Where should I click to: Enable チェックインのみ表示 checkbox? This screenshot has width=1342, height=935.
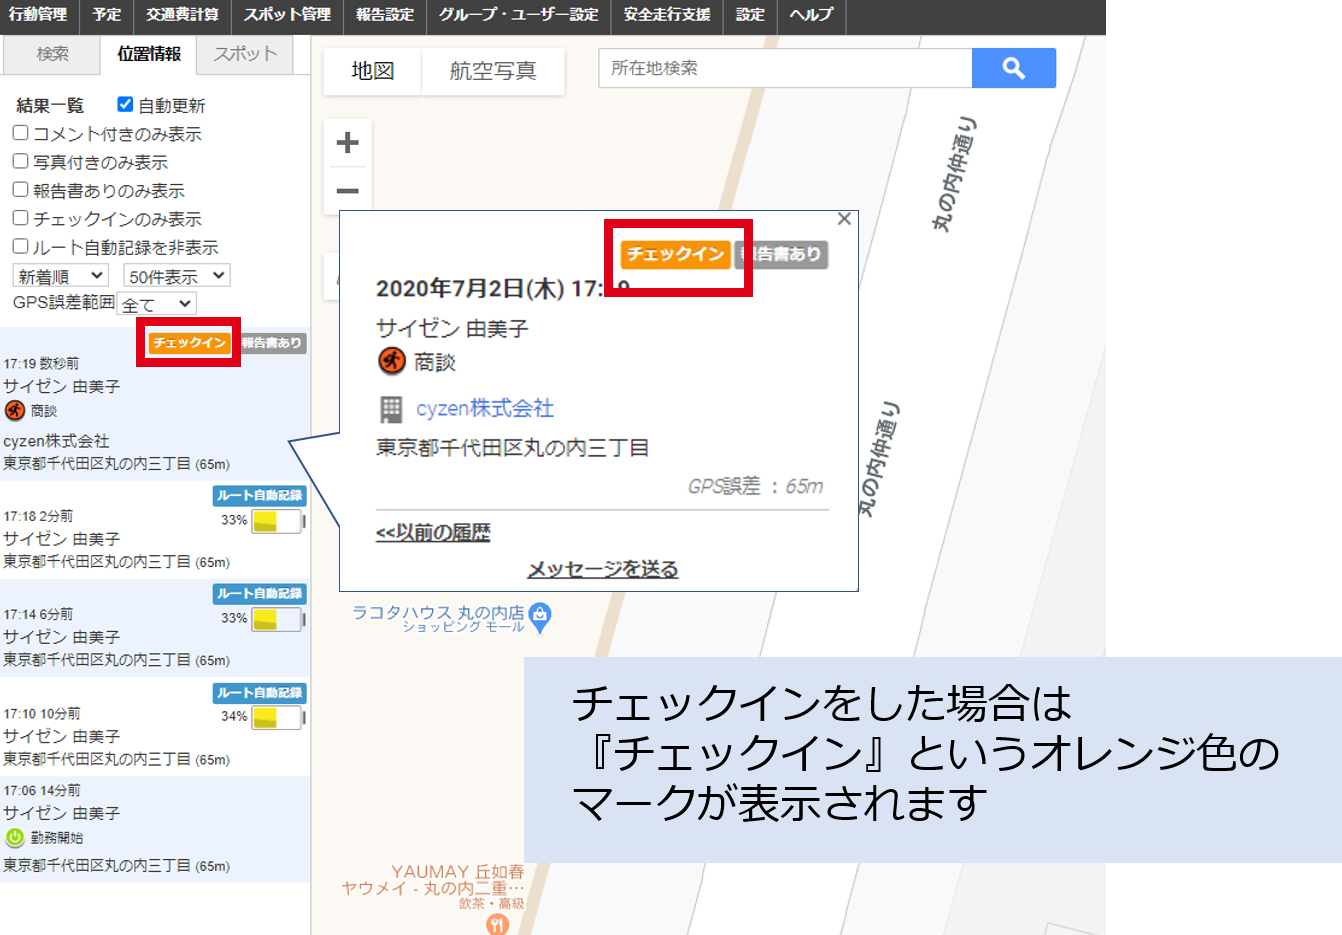point(20,217)
